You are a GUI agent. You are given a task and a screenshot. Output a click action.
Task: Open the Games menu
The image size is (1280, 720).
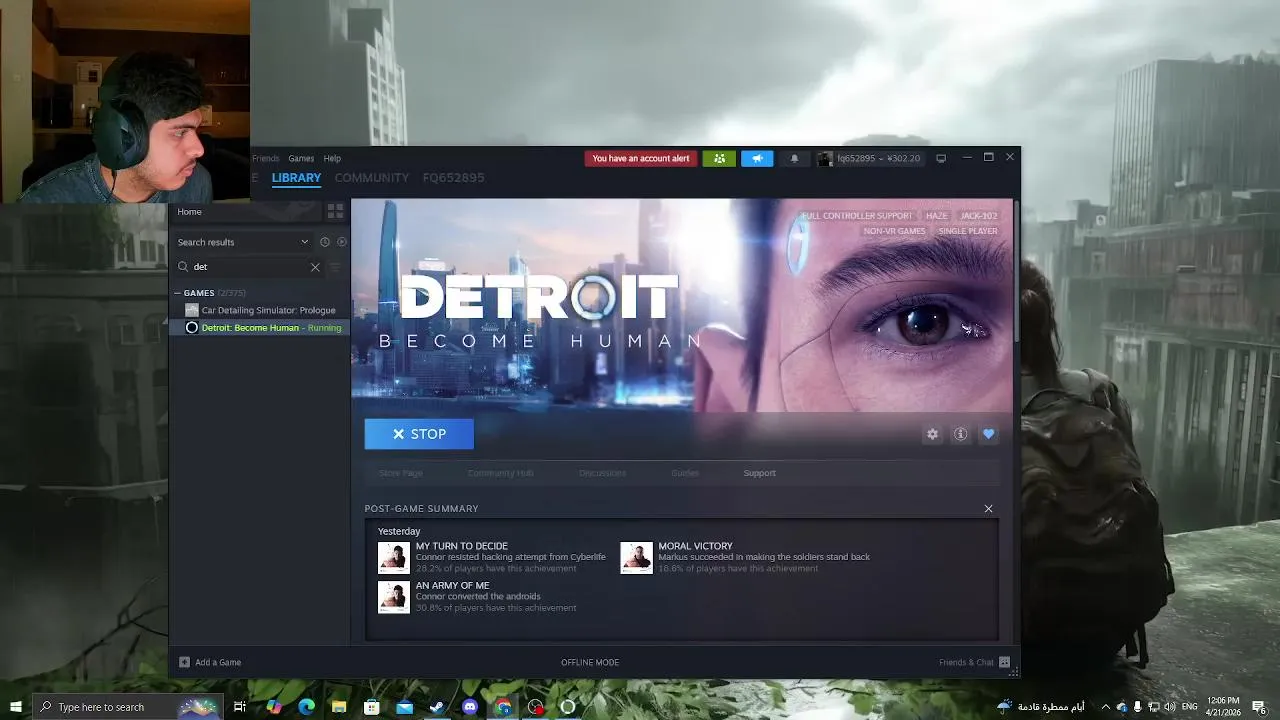301,158
